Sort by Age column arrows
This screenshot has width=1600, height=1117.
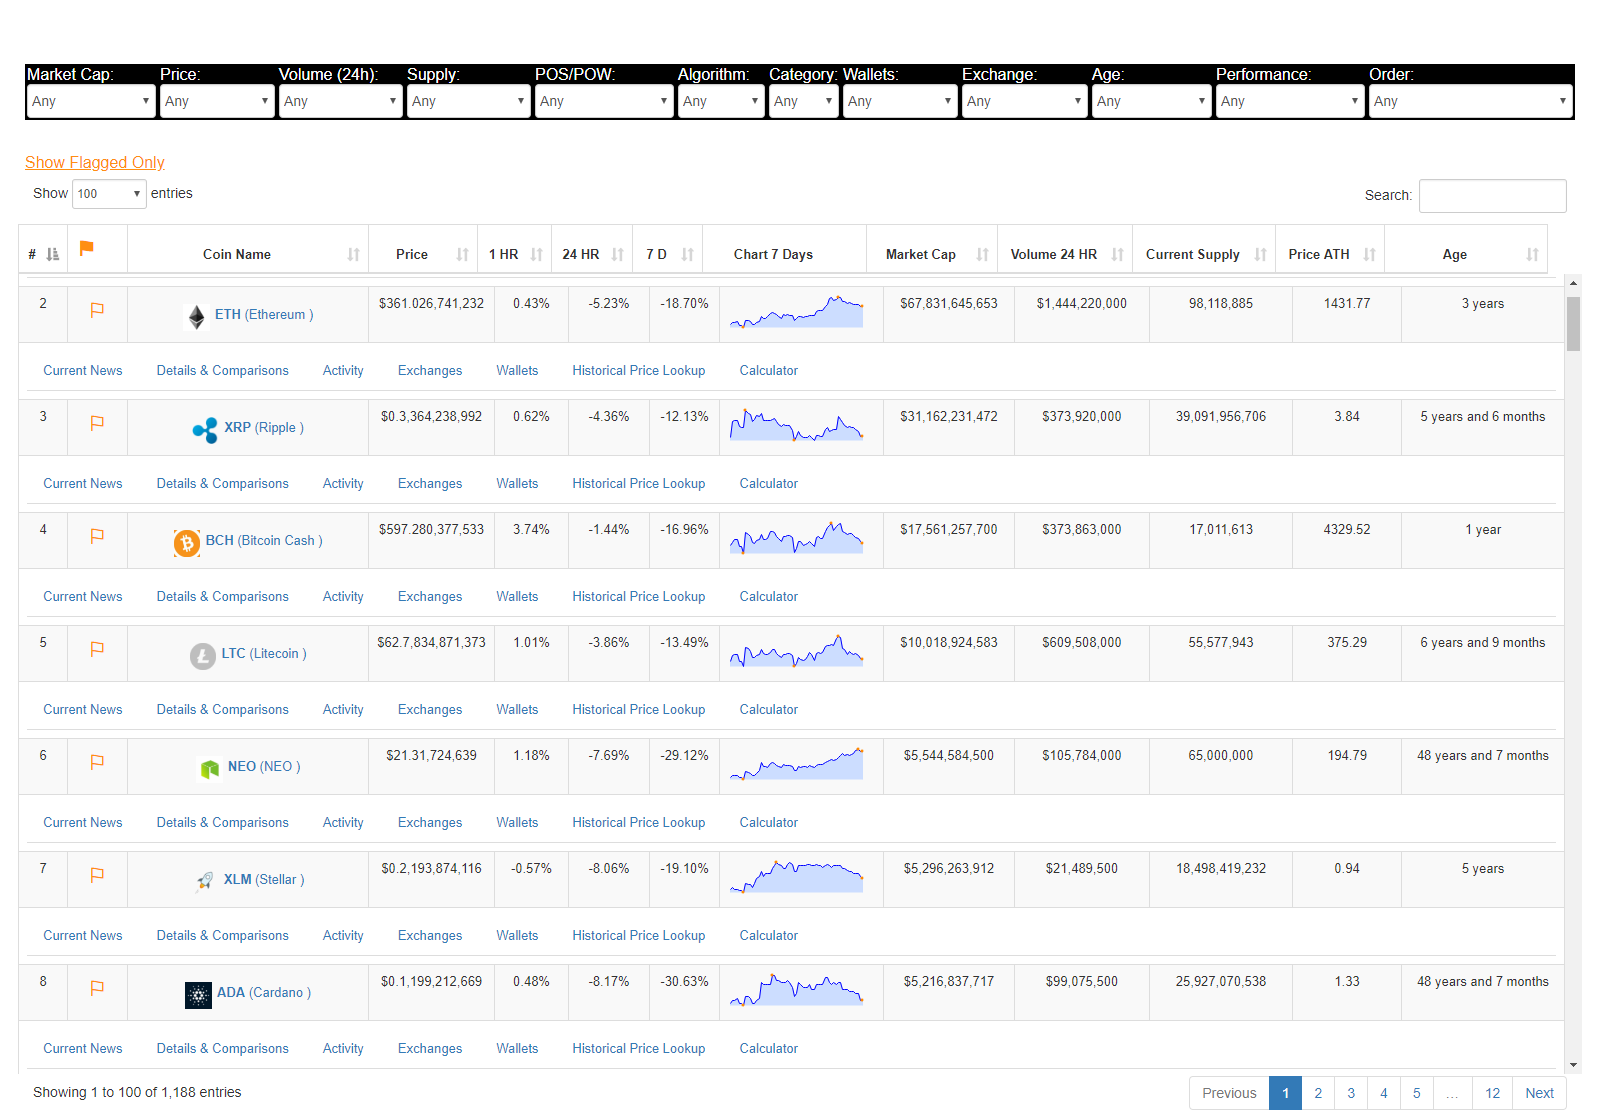pyautogui.click(x=1532, y=255)
